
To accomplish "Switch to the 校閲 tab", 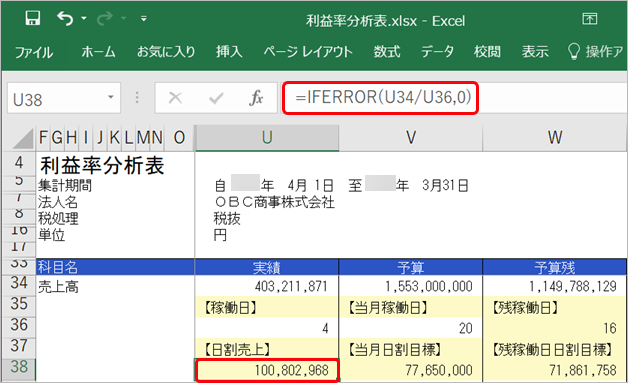I will tap(487, 52).
